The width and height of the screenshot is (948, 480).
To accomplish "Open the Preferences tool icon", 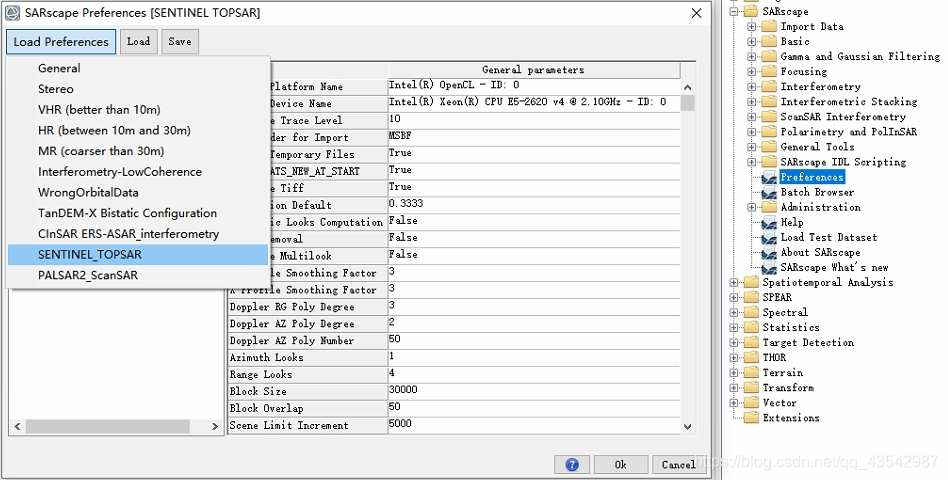I will point(769,178).
